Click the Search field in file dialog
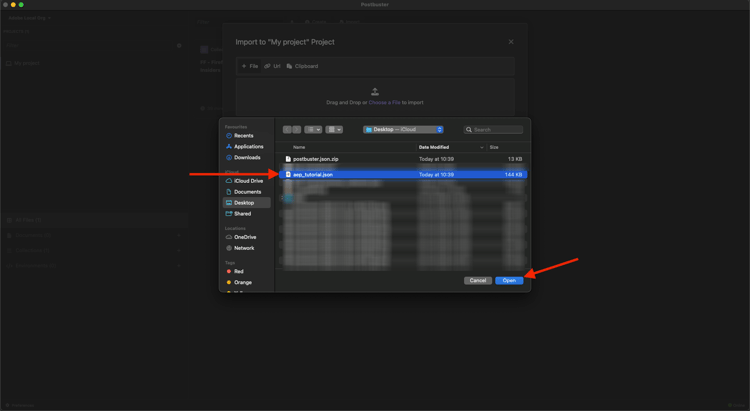The width and height of the screenshot is (750, 411). tap(493, 130)
